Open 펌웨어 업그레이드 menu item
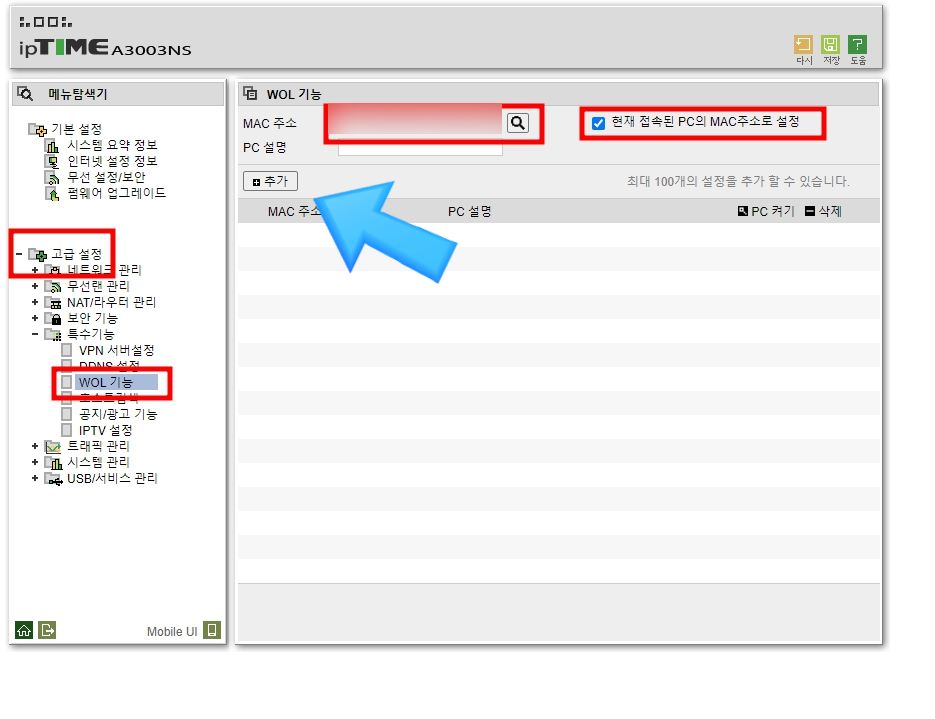Screen dimensions: 935x719 116,193
